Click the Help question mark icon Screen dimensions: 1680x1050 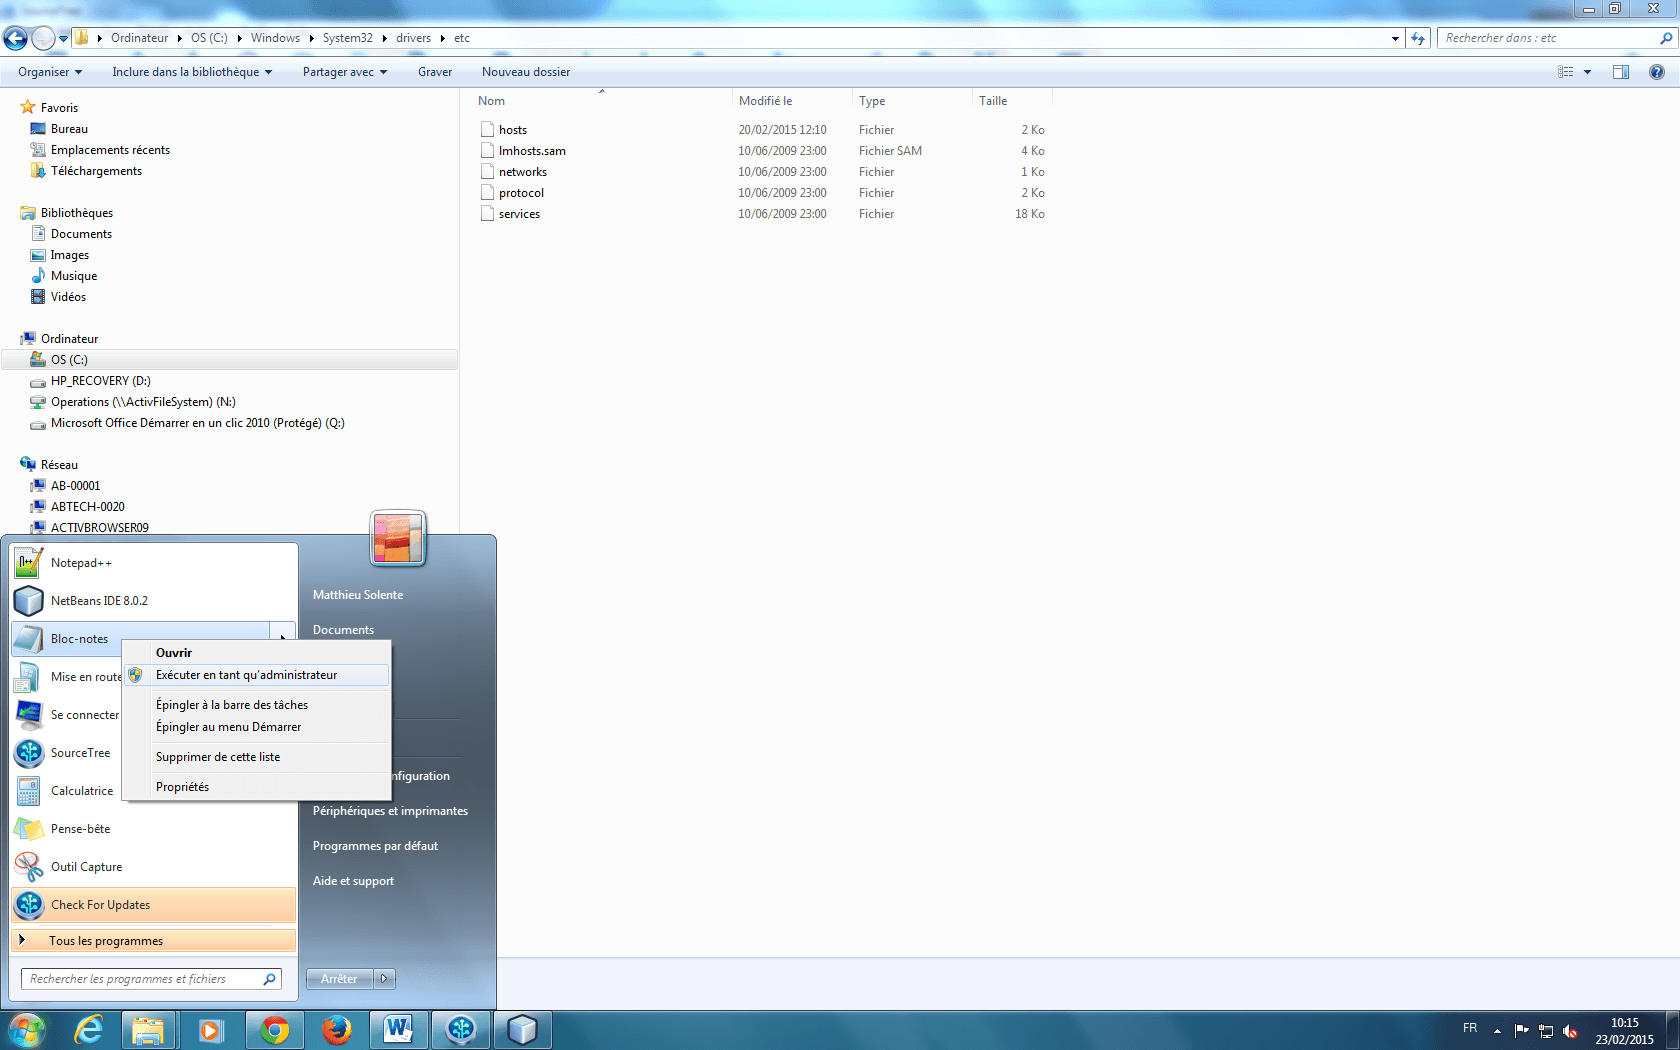coord(1657,72)
